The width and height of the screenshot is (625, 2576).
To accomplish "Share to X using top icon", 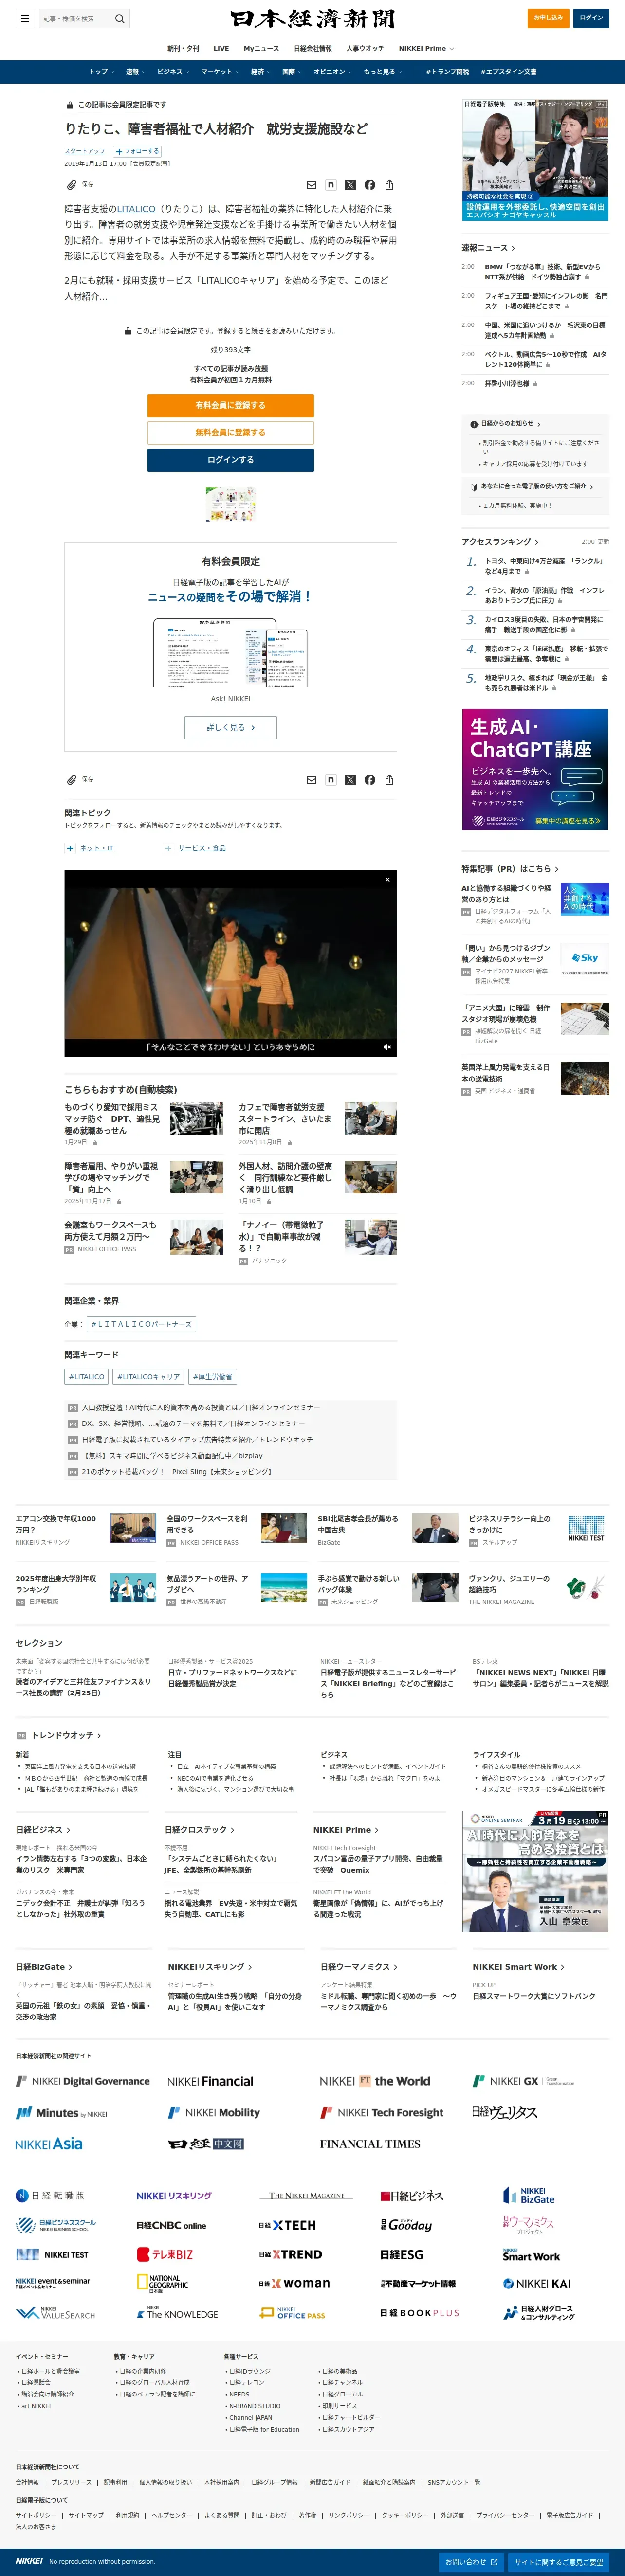I will [x=350, y=185].
